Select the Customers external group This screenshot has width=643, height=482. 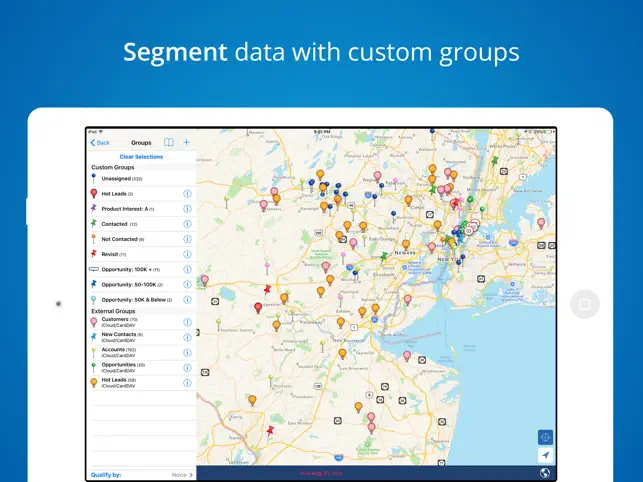[141, 322]
